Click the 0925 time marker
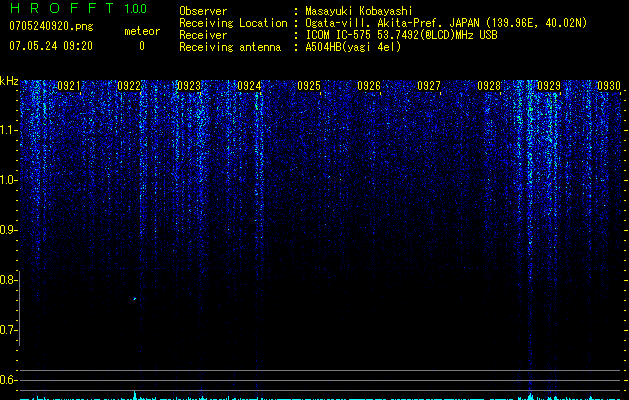Image resolution: width=629 pixels, height=400 pixels. (x=309, y=86)
